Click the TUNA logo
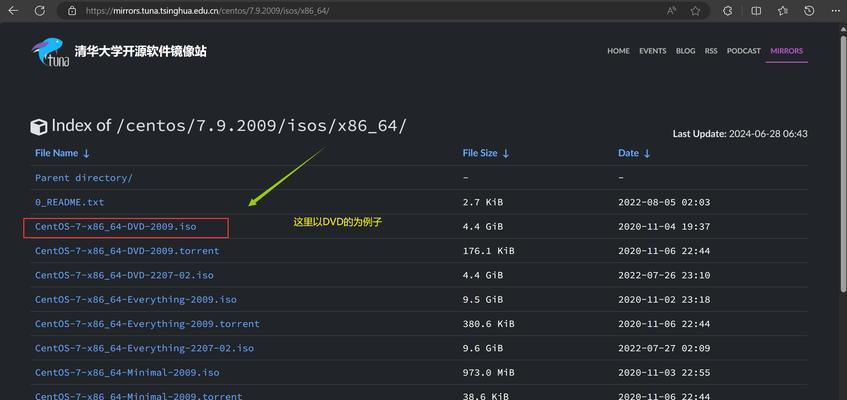The width and height of the screenshot is (847, 400). 50,52
